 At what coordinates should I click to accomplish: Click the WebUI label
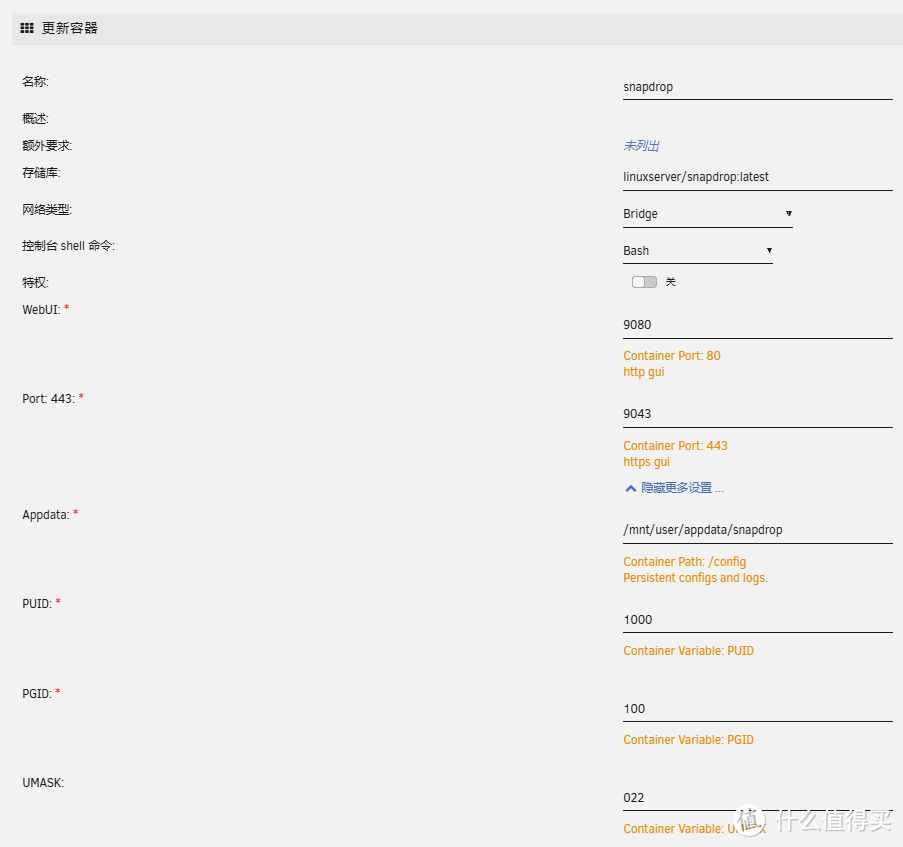click(x=41, y=310)
